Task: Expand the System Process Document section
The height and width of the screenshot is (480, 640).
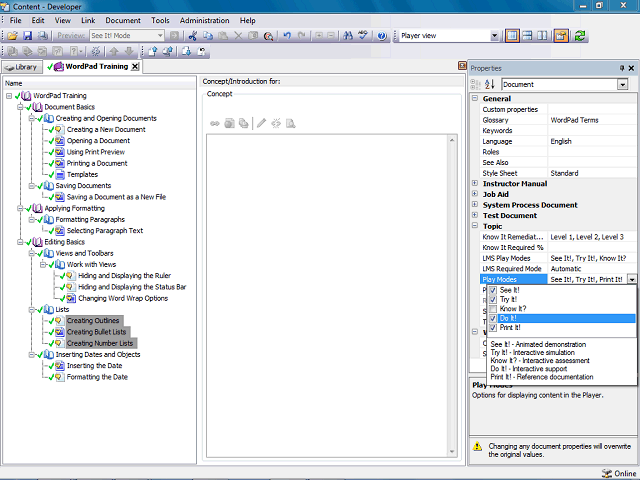Action: [475, 204]
